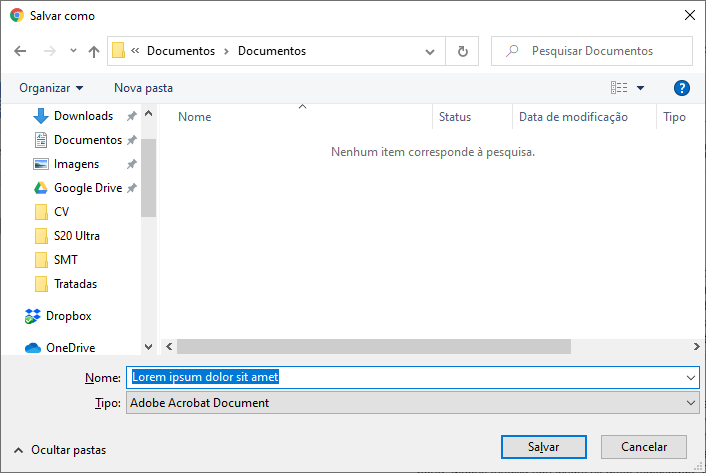The image size is (706, 473).
Task: Click the Pesquisar Documentos search box
Action: [600, 51]
